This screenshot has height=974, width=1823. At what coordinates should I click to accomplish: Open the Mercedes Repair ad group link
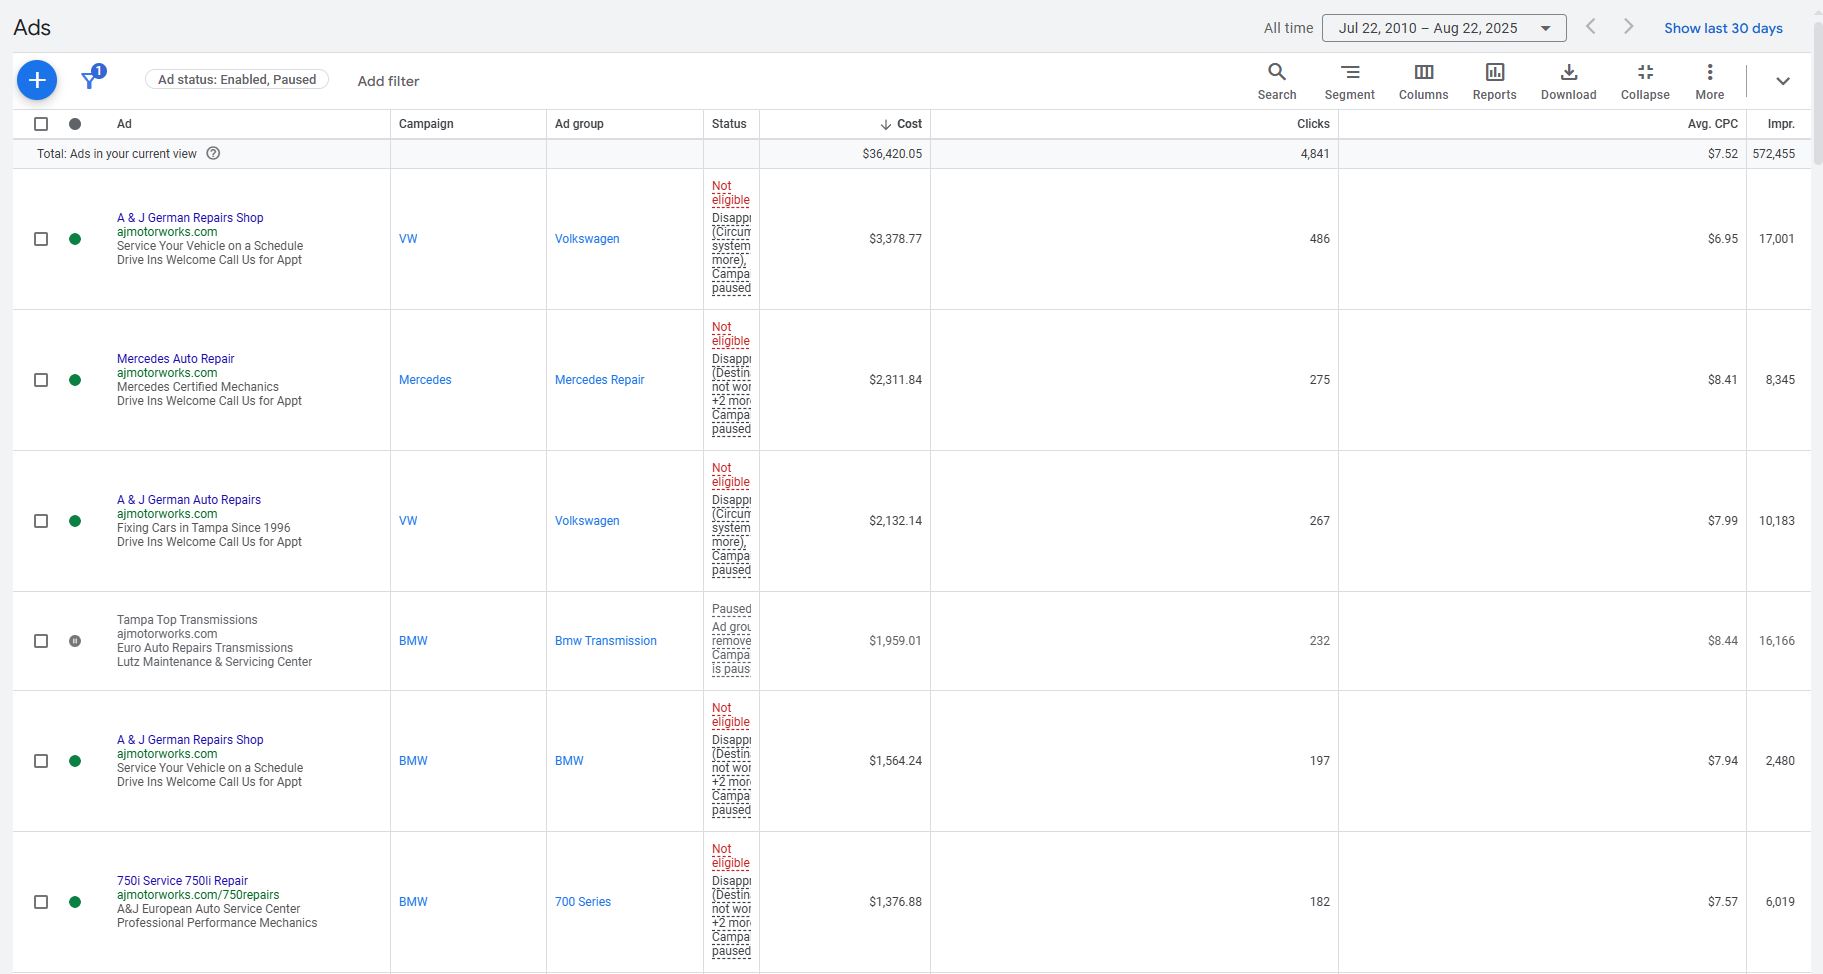point(600,380)
